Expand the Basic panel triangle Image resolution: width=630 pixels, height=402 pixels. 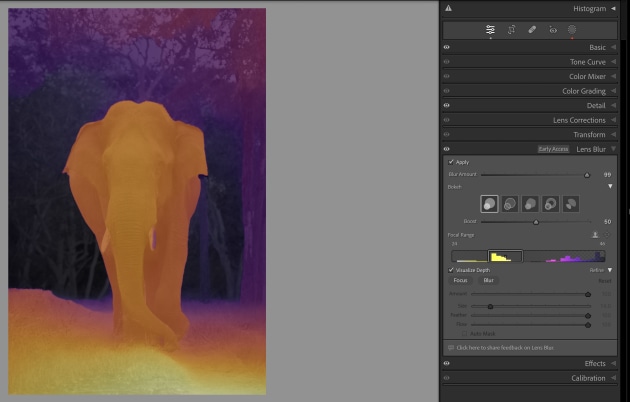click(613, 47)
